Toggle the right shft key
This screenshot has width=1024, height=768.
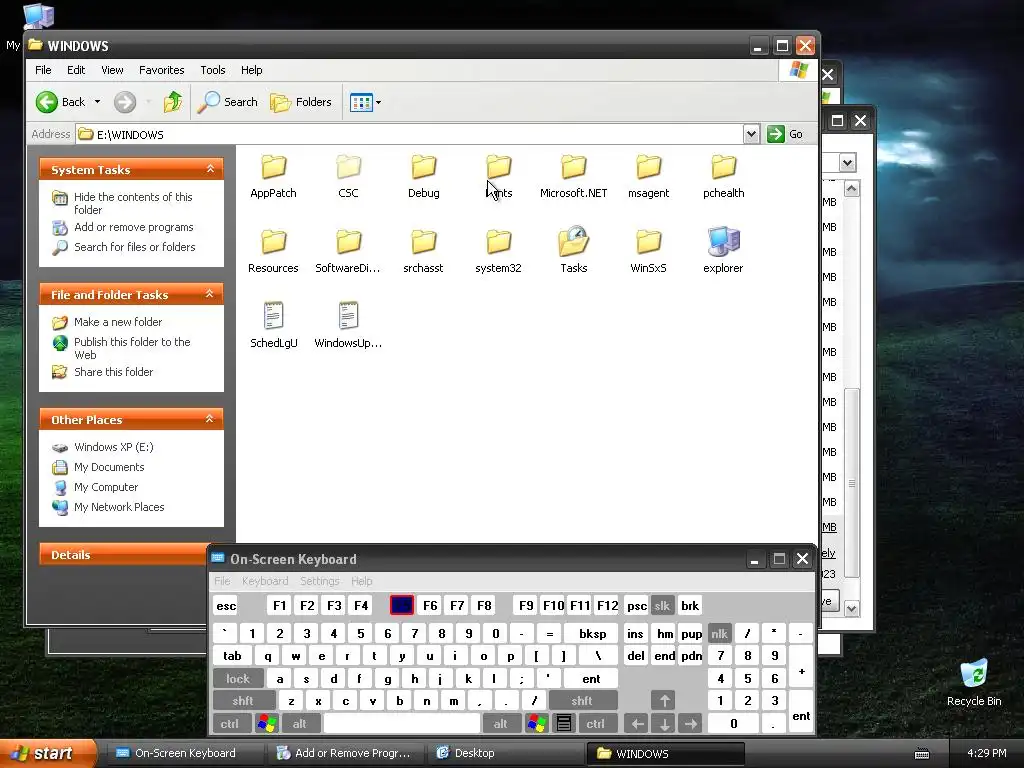[583, 701]
